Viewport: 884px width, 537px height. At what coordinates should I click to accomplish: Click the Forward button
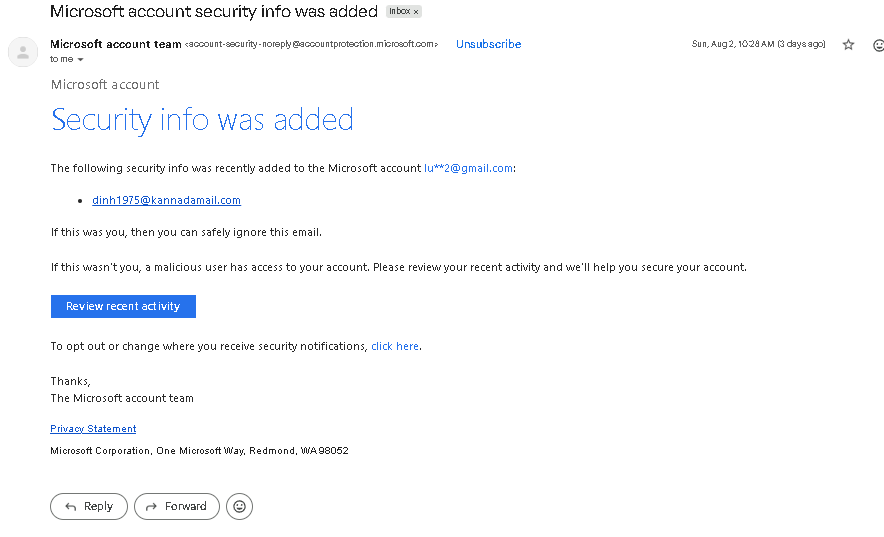(176, 507)
